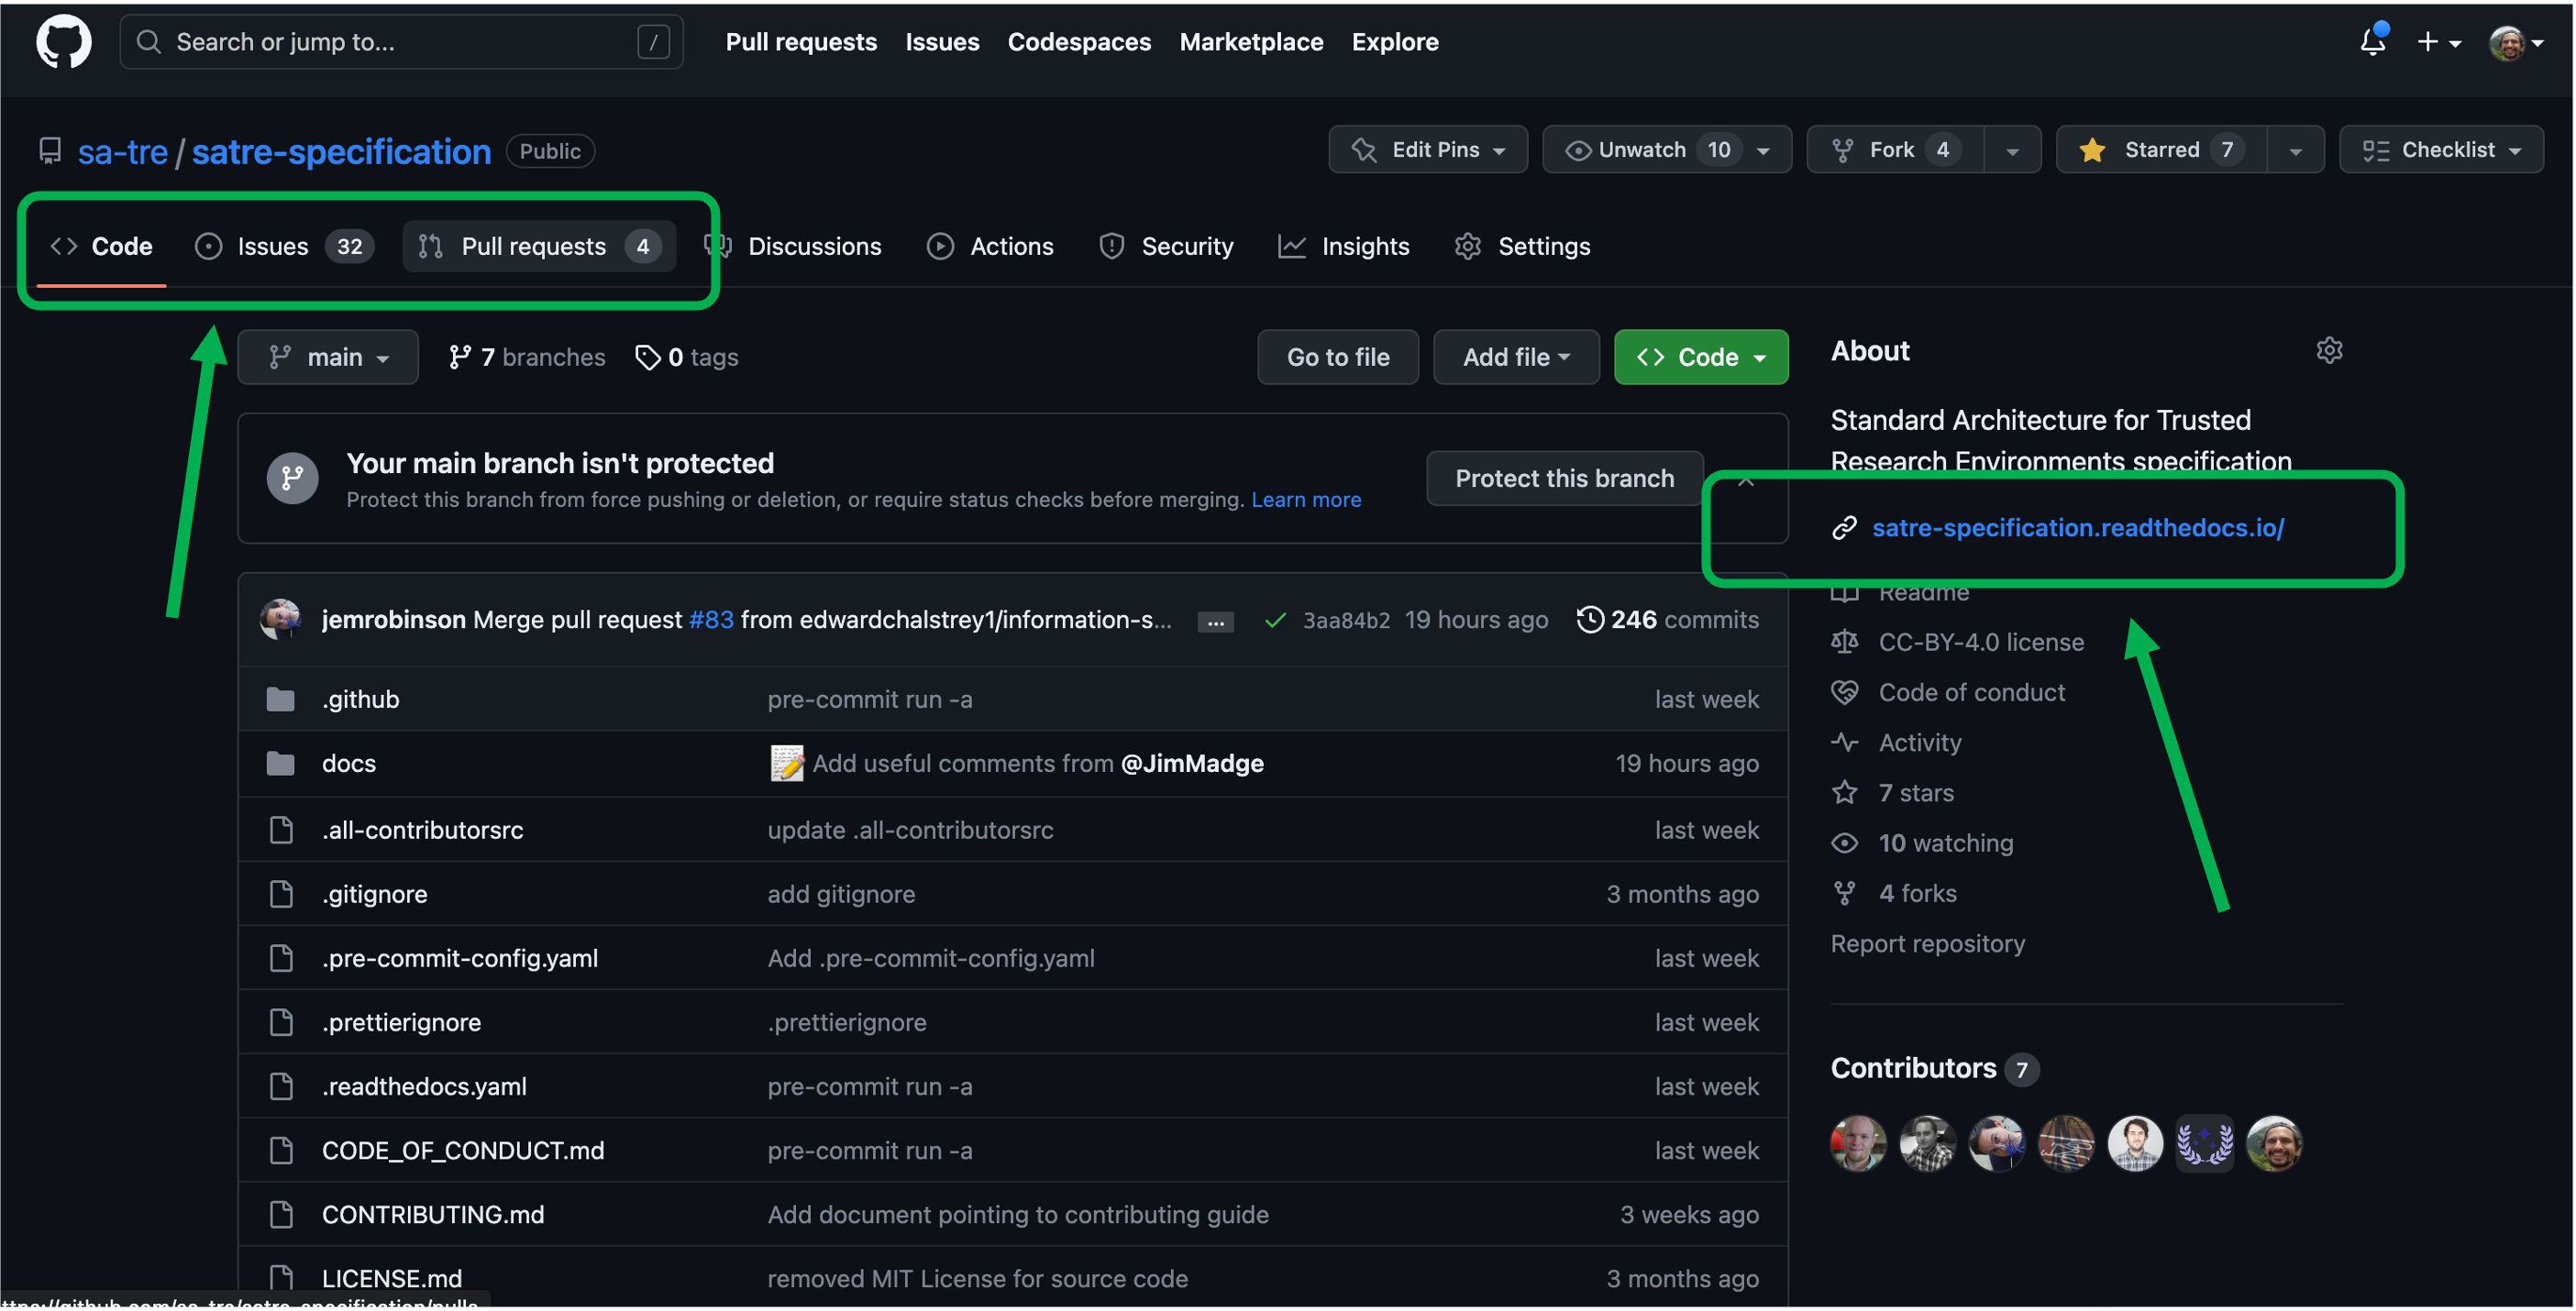2576x1311 pixels.
Task: Open the satre-specification.readthedocs.io link
Action: pos(2077,527)
